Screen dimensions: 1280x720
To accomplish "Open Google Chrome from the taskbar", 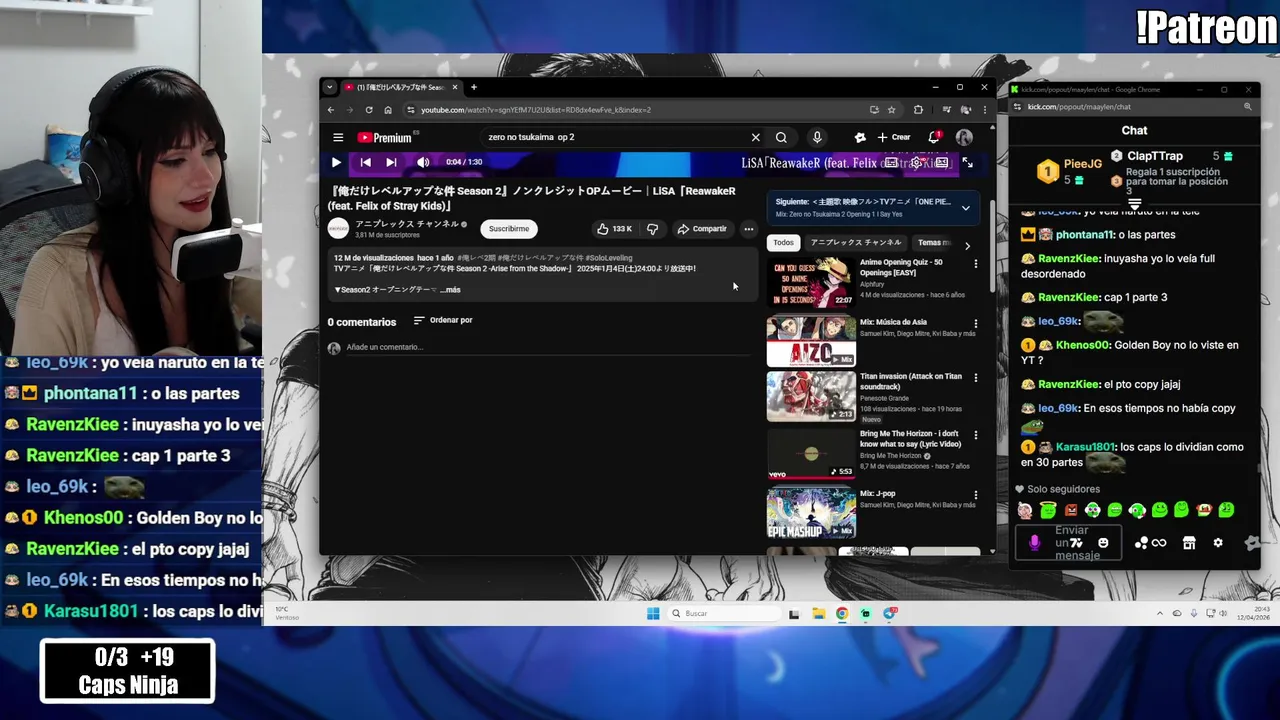I will [x=842, y=613].
